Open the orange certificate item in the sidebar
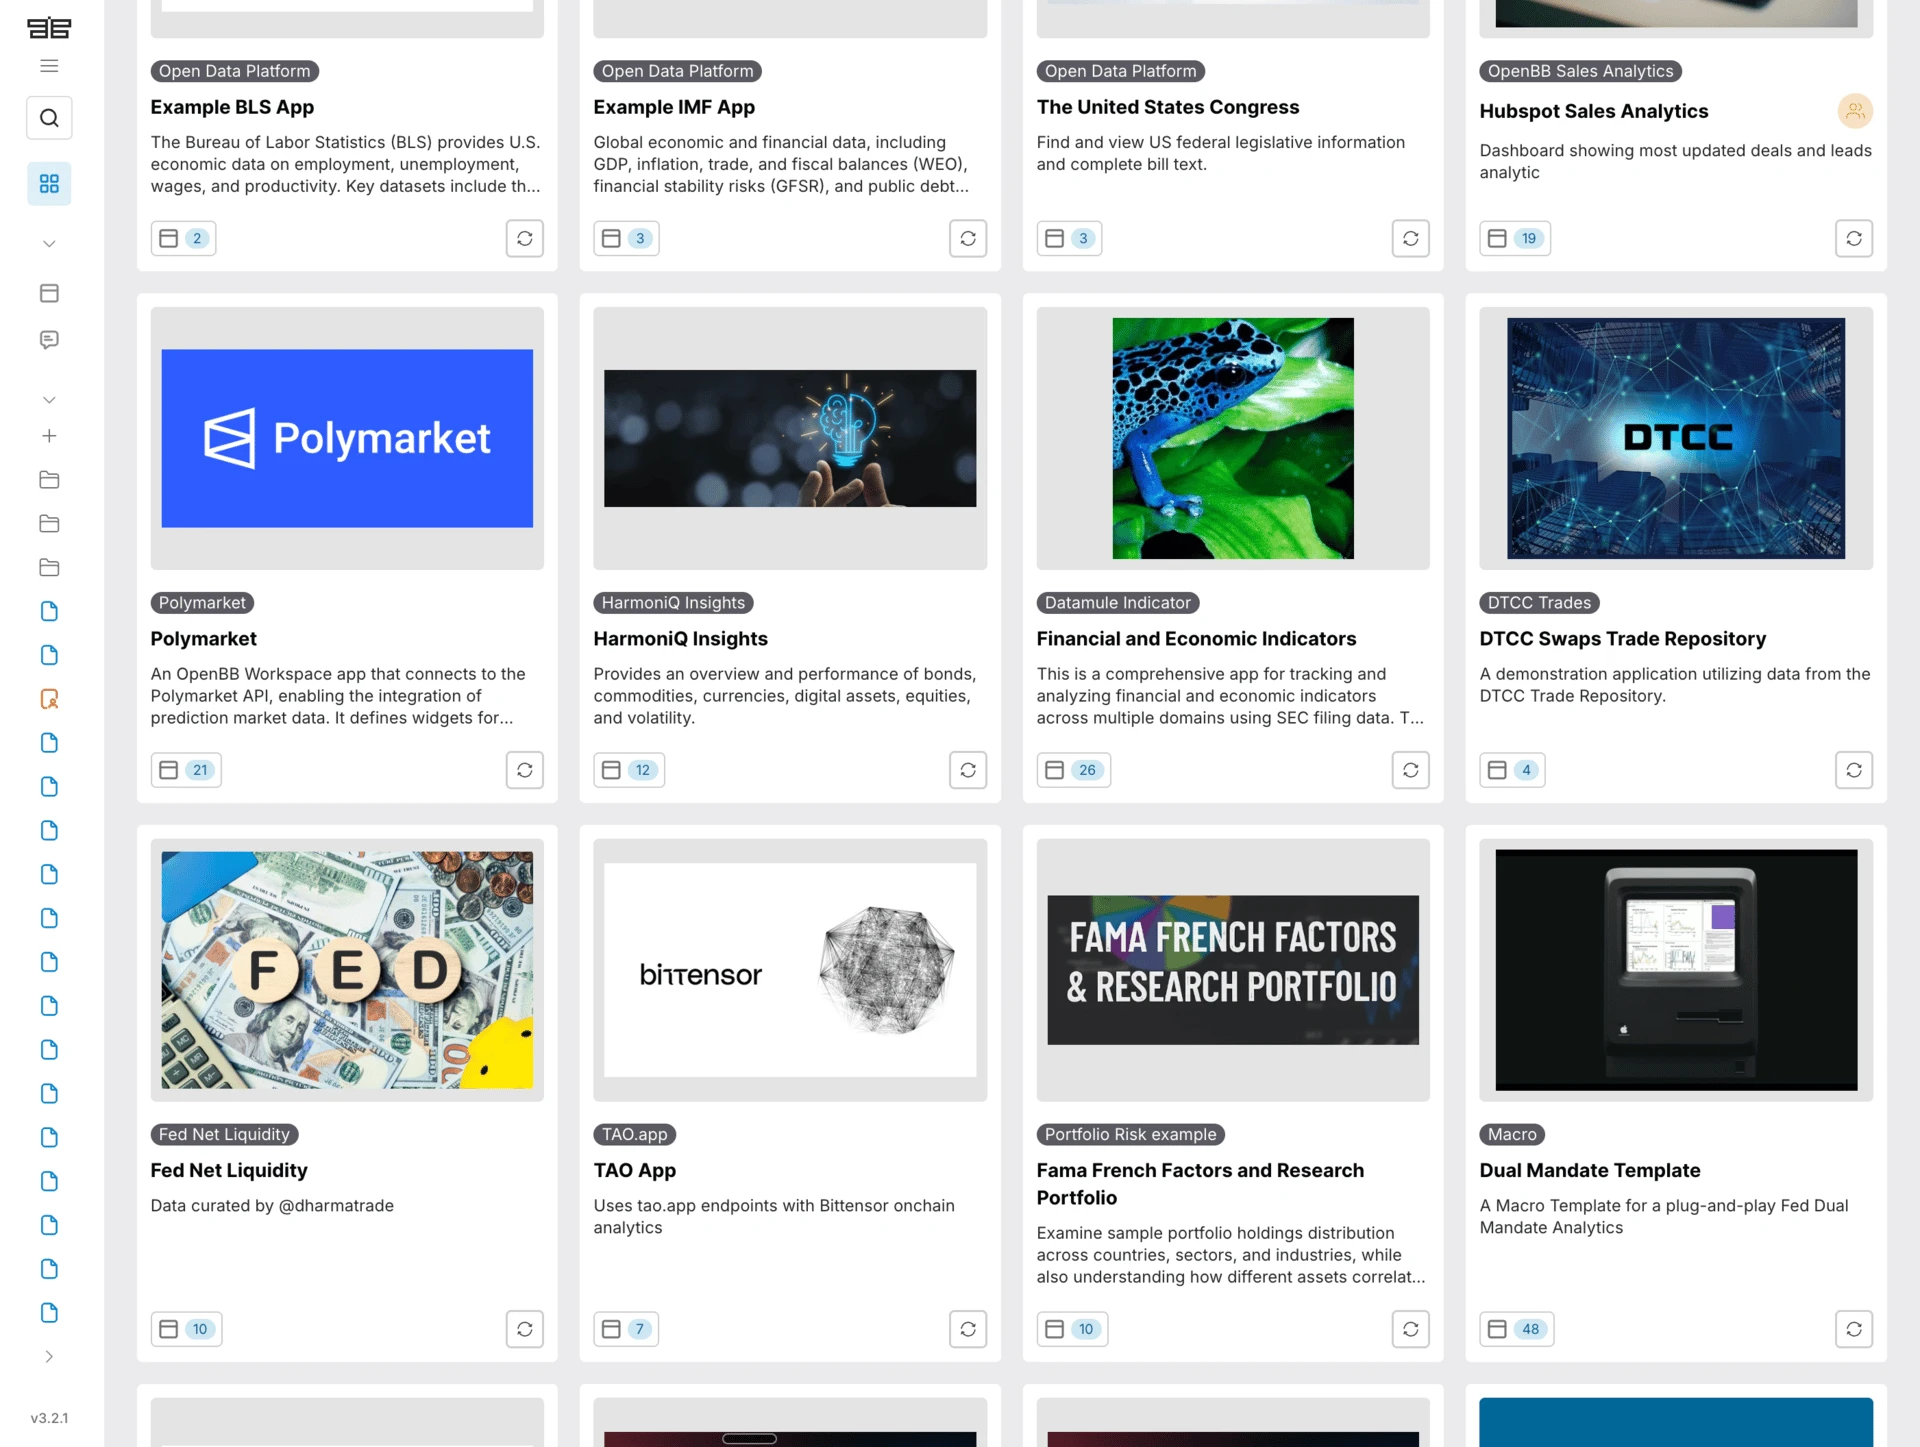Image resolution: width=1920 pixels, height=1447 pixels. pyautogui.click(x=49, y=699)
